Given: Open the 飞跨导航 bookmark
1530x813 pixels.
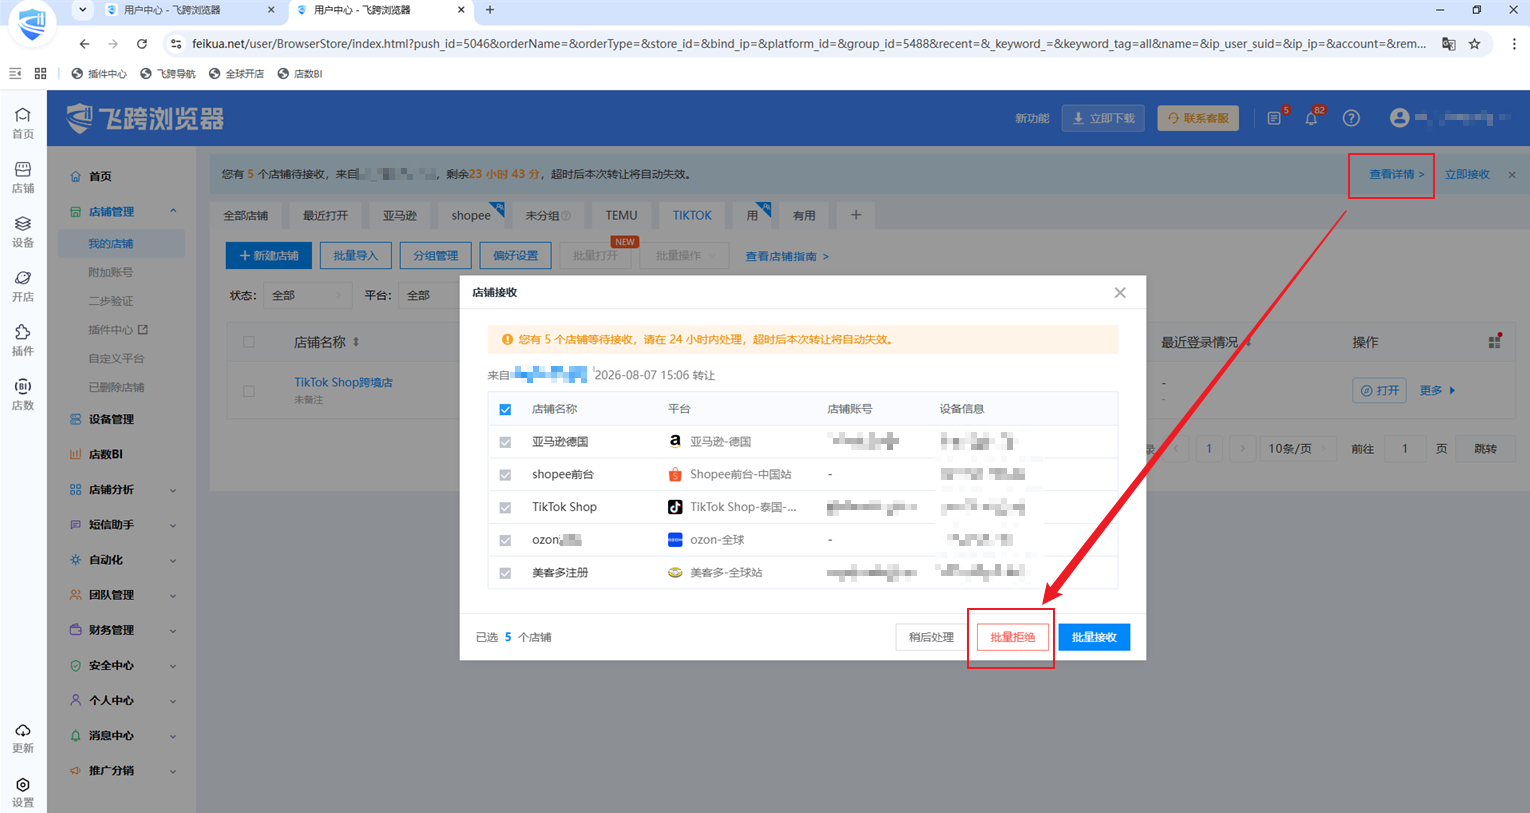Looking at the screenshot, I should pyautogui.click(x=168, y=74).
